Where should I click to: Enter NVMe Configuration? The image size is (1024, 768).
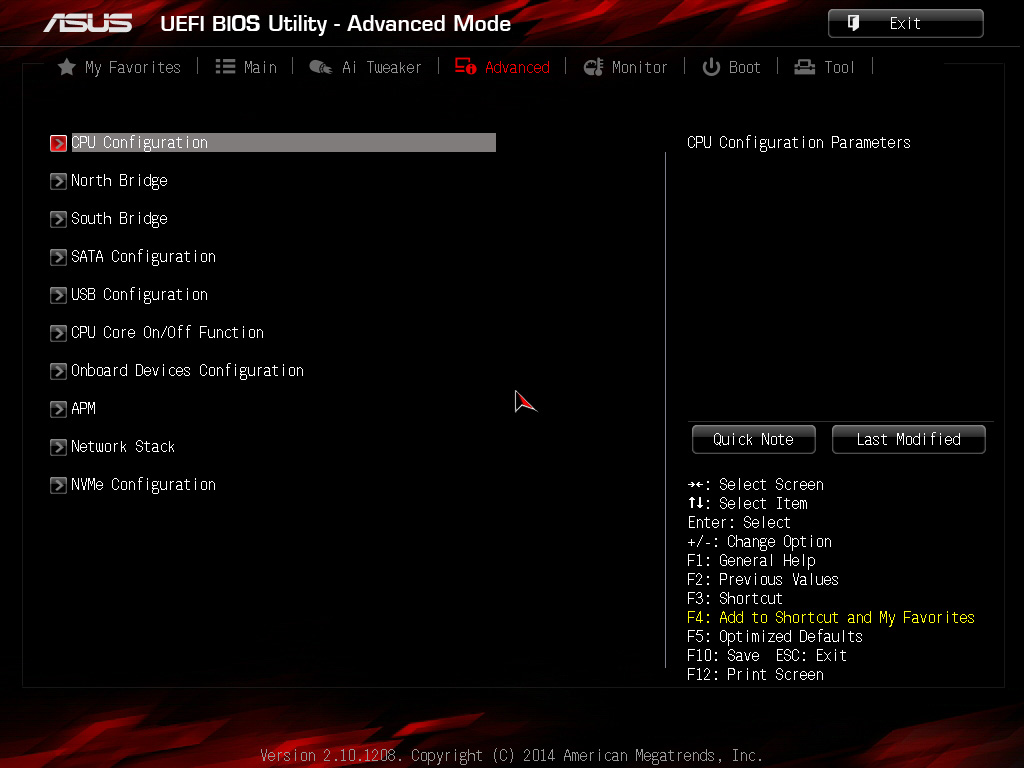(143, 485)
